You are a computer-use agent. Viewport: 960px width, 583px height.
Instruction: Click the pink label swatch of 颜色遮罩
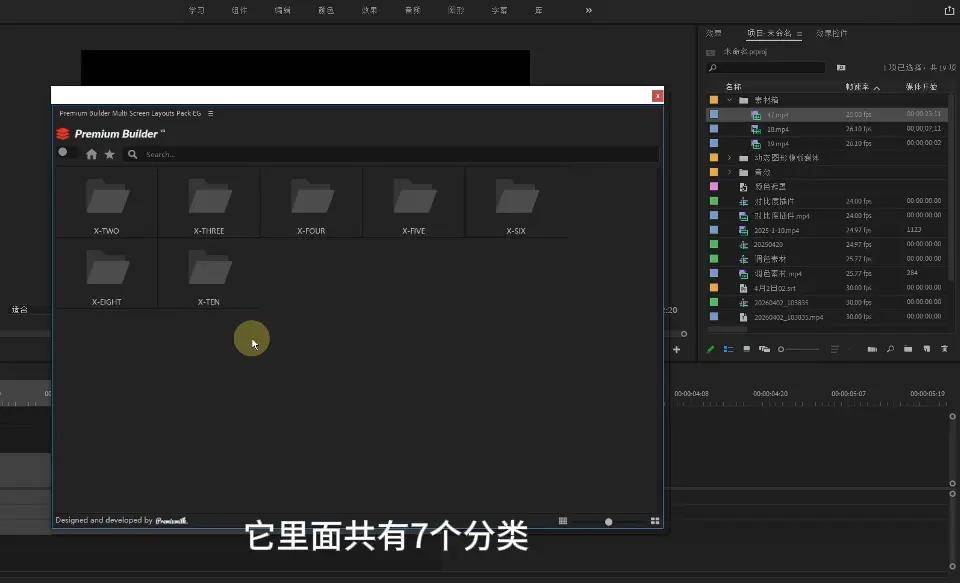tap(714, 186)
